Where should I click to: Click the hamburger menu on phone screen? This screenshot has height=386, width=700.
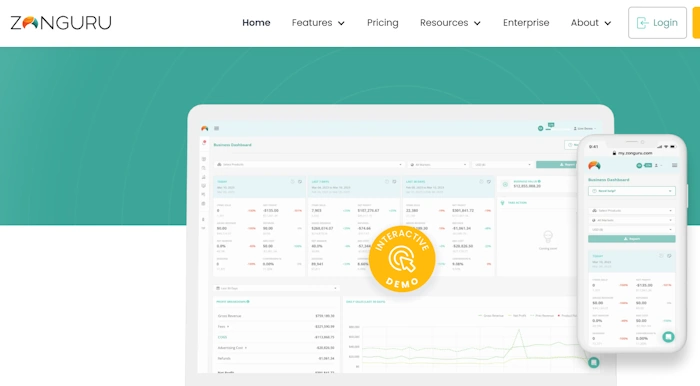(x=674, y=166)
